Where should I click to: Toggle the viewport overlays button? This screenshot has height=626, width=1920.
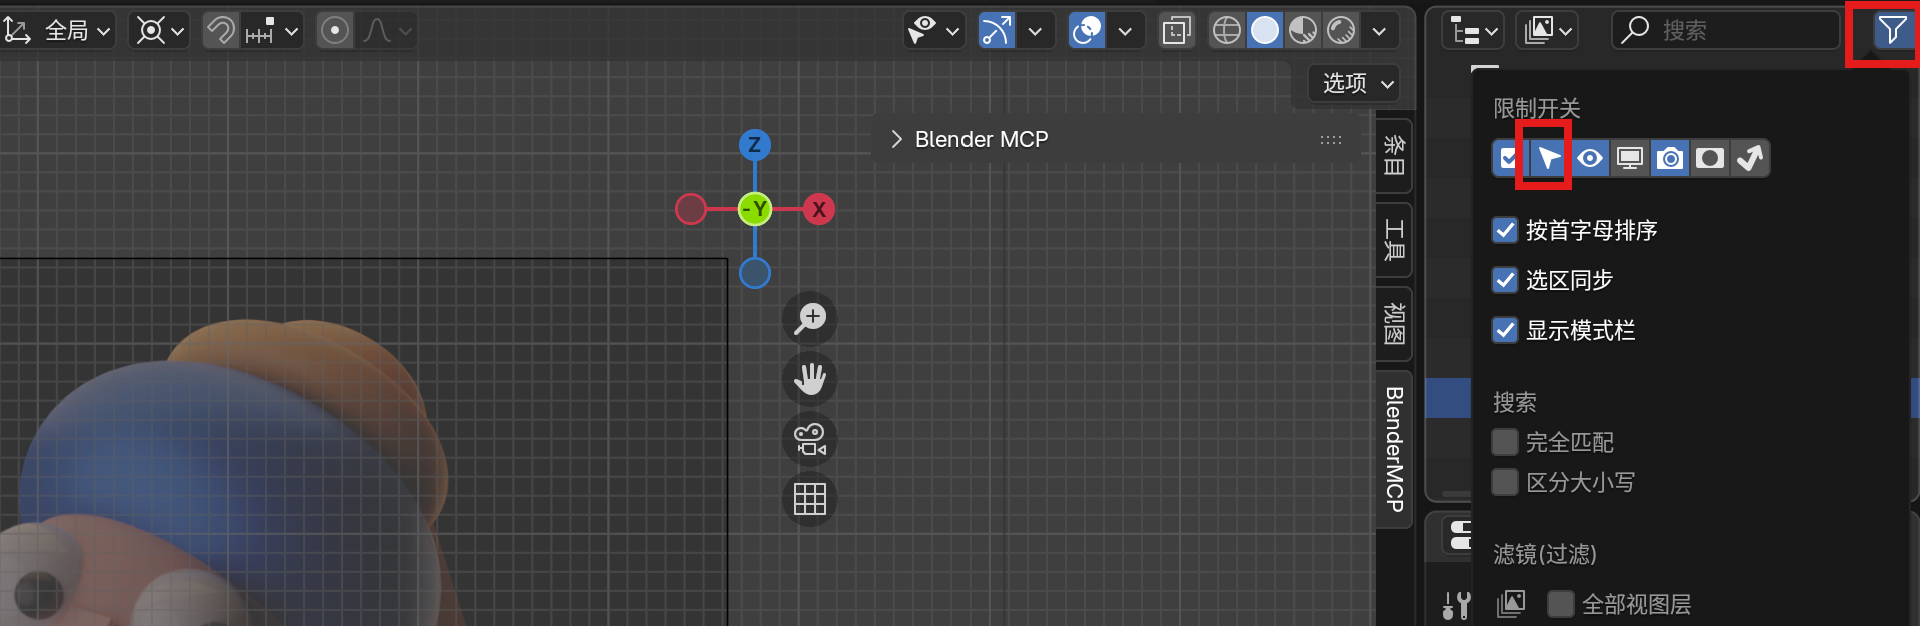coord(1087,31)
